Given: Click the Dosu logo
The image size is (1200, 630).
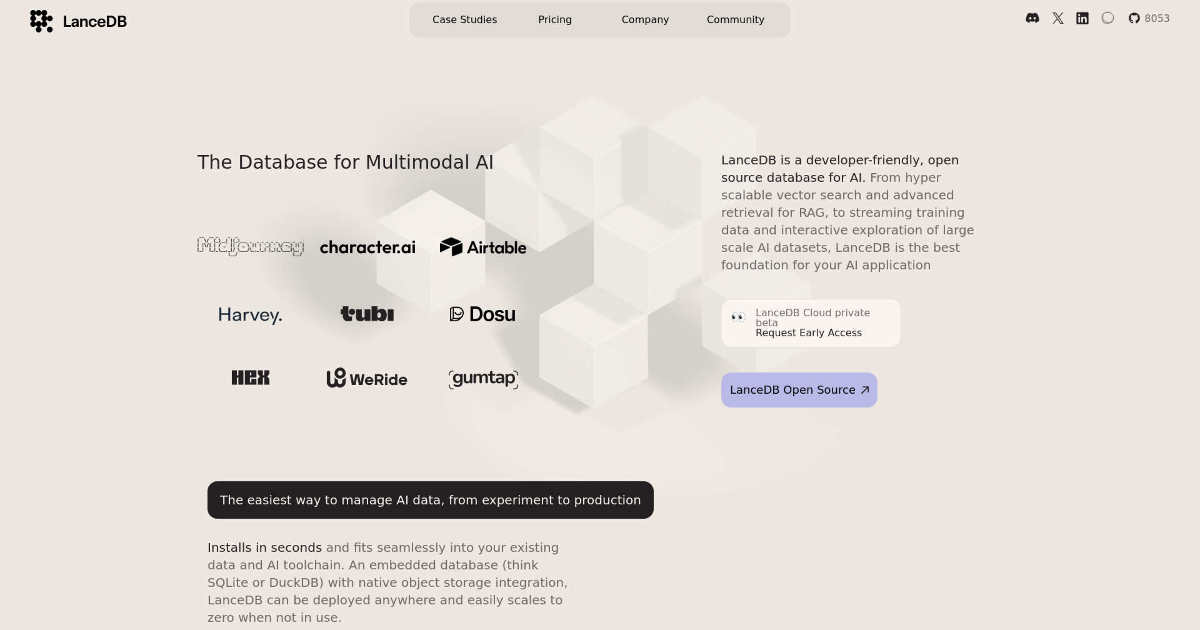Looking at the screenshot, I should point(483,314).
